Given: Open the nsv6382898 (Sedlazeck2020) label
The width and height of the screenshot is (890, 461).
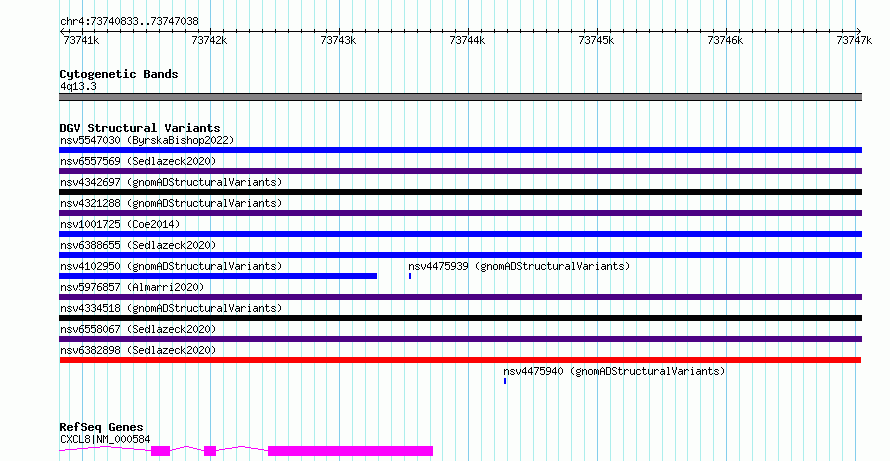Looking at the screenshot, I should tap(138, 350).
